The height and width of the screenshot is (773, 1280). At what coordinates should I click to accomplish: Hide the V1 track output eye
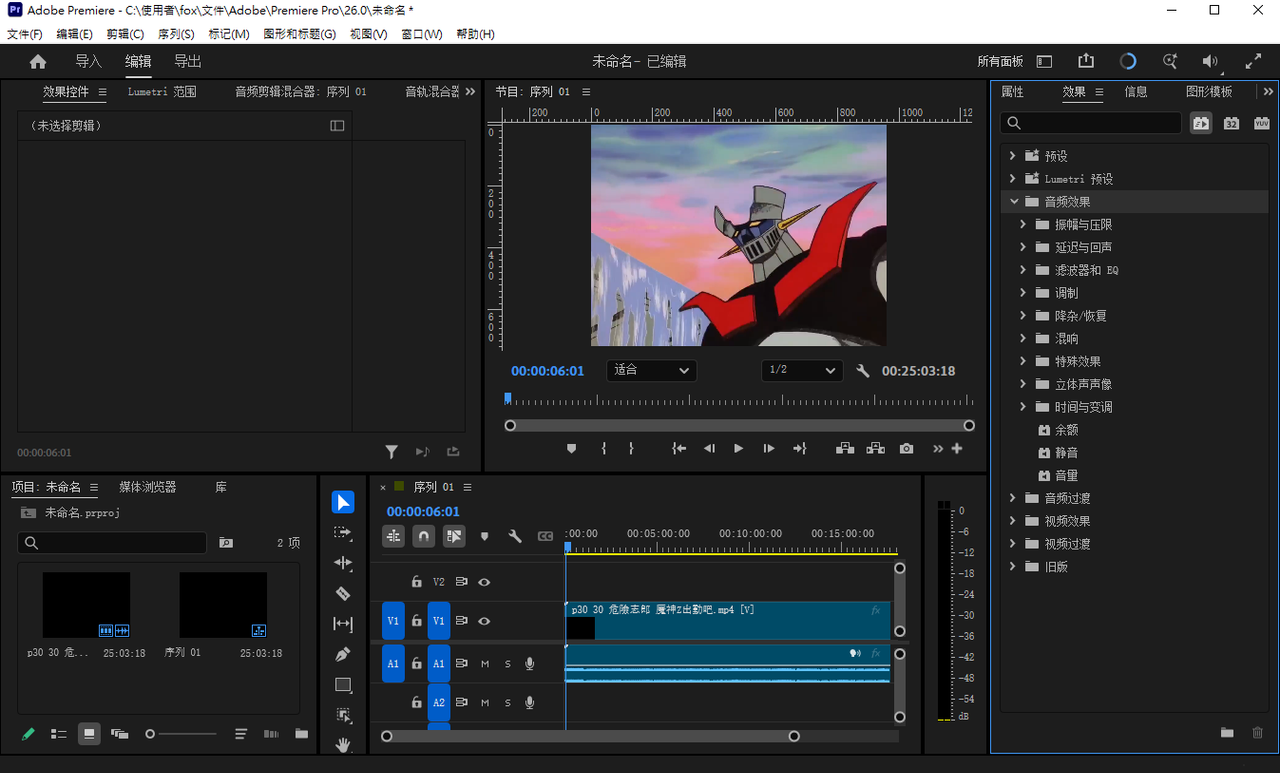click(x=484, y=621)
